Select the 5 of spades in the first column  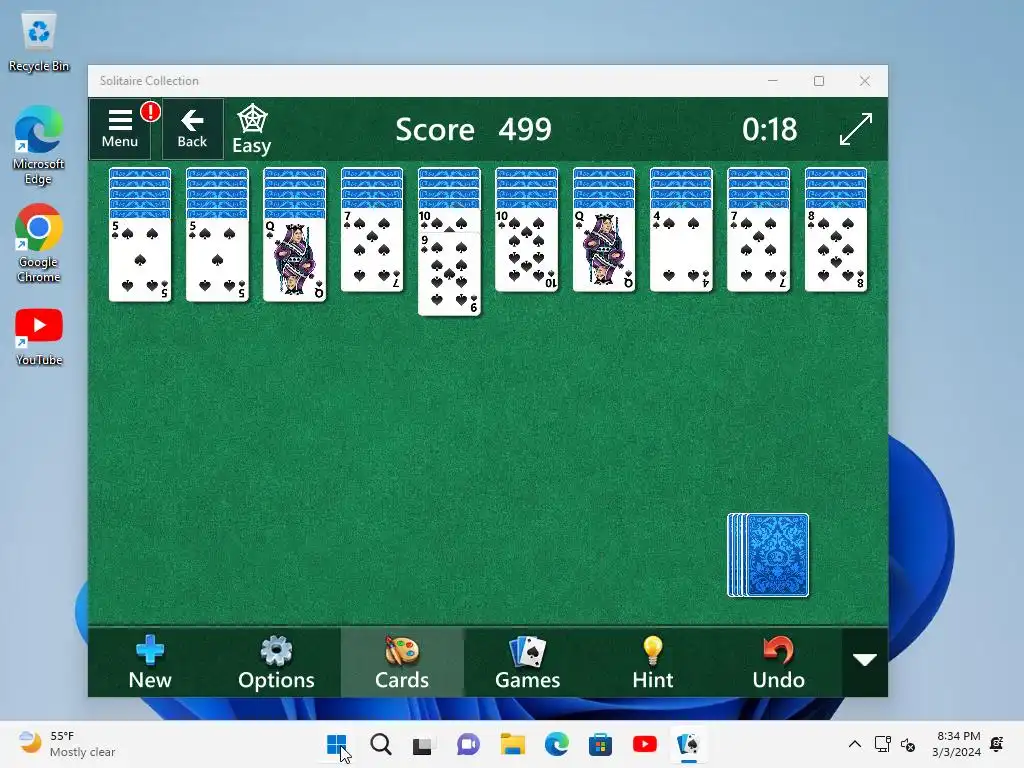[x=140, y=260]
